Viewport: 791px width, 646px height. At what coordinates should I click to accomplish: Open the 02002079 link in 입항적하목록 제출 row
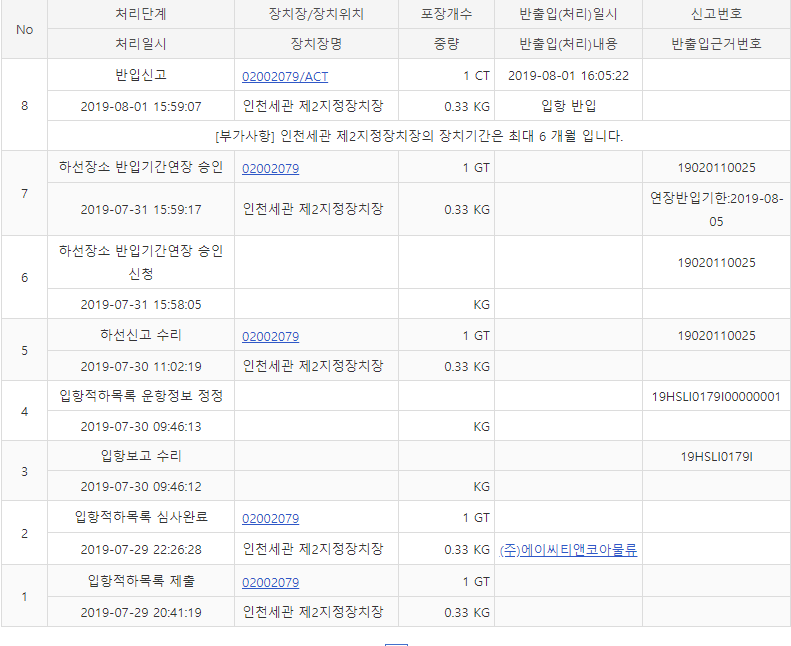point(270,582)
